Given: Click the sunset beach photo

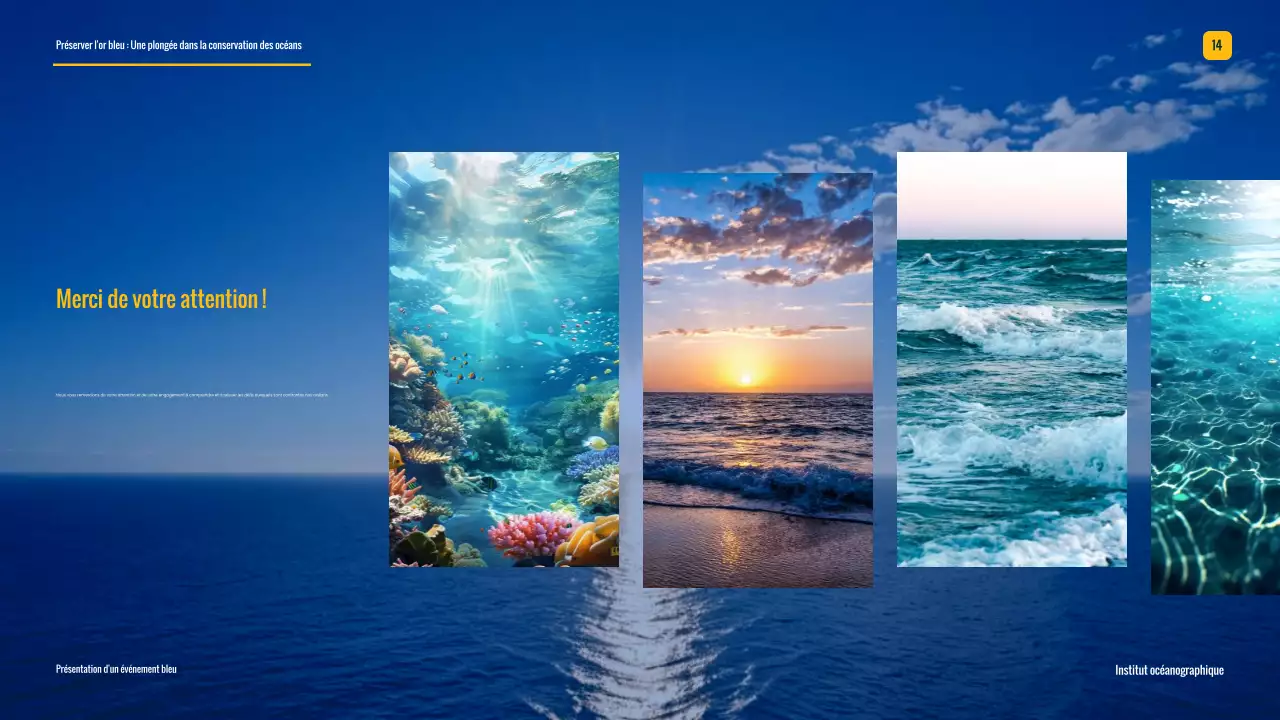Looking at the screenshot, I should 758,380.
